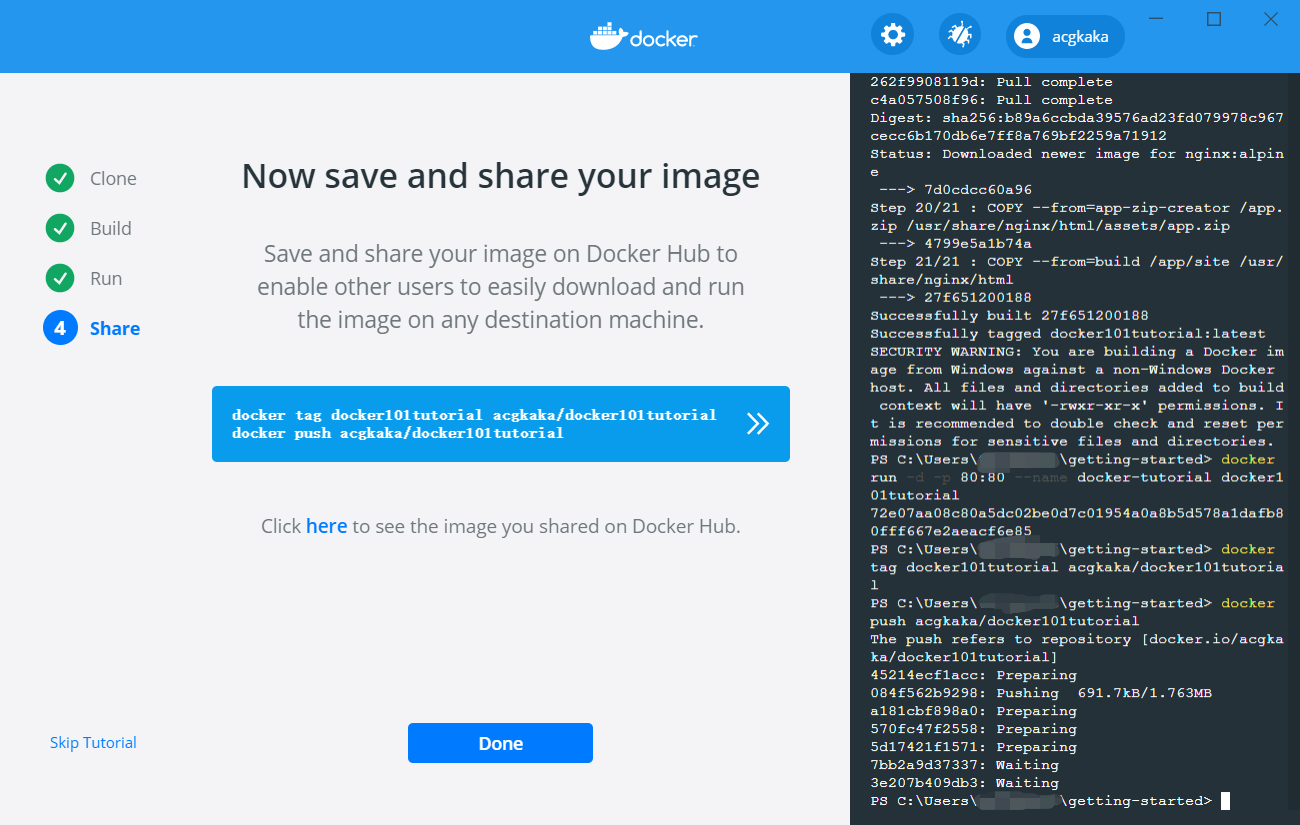Viewport: 1300px width, 825px height.
Task: Run commands with the double-arrow icon
Action: click(x=758, y=424)
